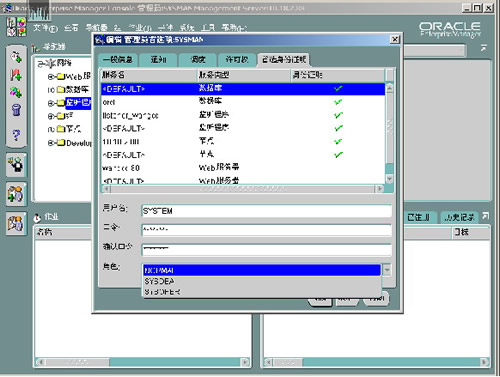Switch to the 首选身份证明 tab
Viewport: 500px width, 377px height.
click(284, 60)
